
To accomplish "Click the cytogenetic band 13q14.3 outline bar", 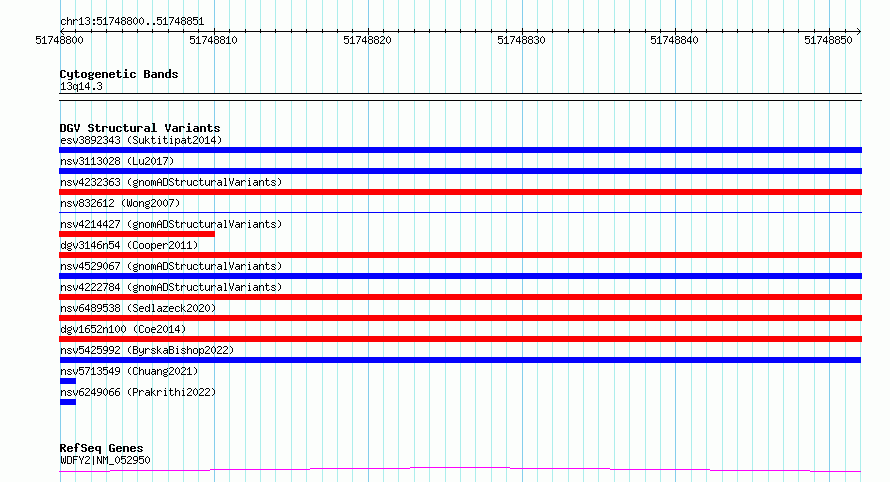I will point(460,97).
